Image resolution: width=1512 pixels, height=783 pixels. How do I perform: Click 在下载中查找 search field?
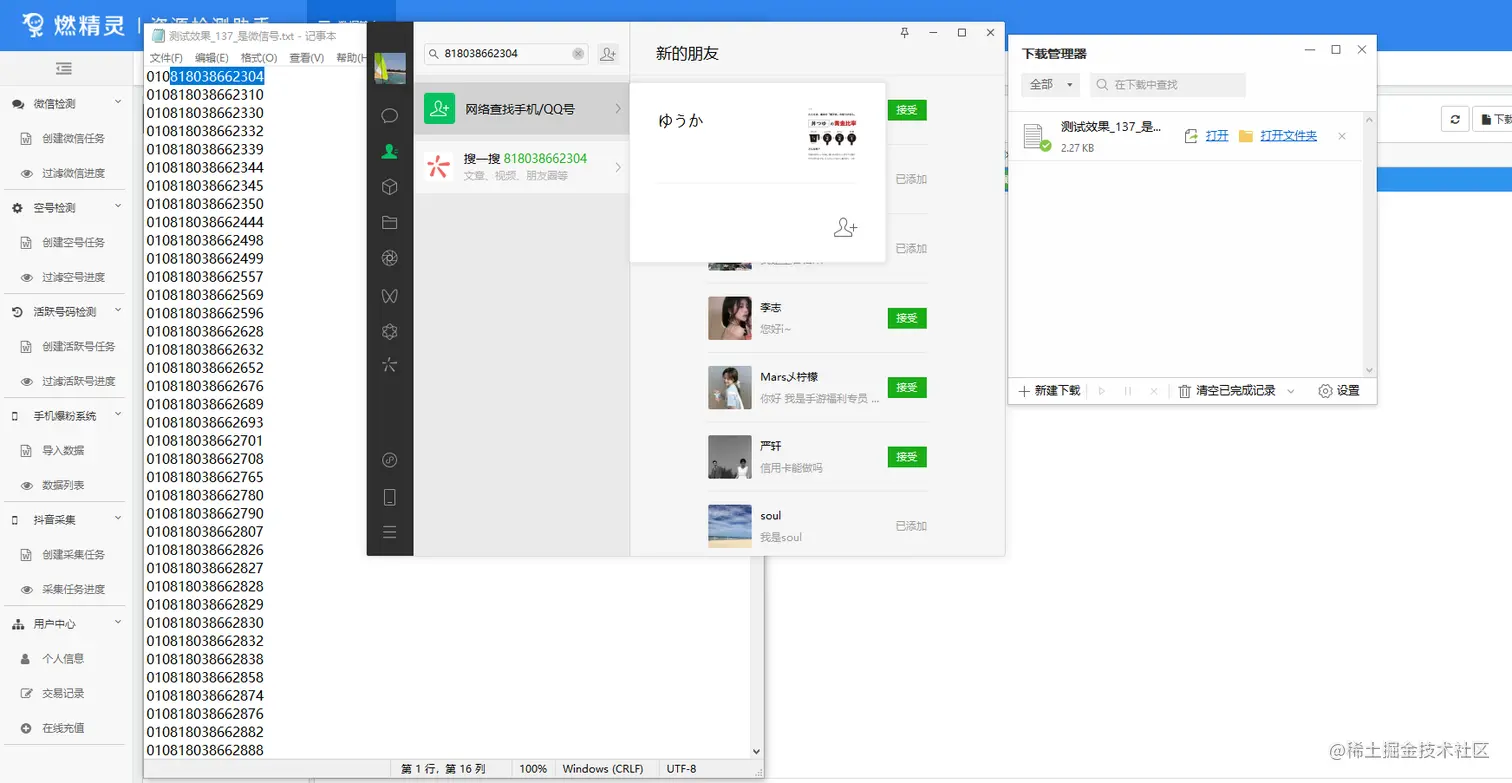pos(1168,85)
